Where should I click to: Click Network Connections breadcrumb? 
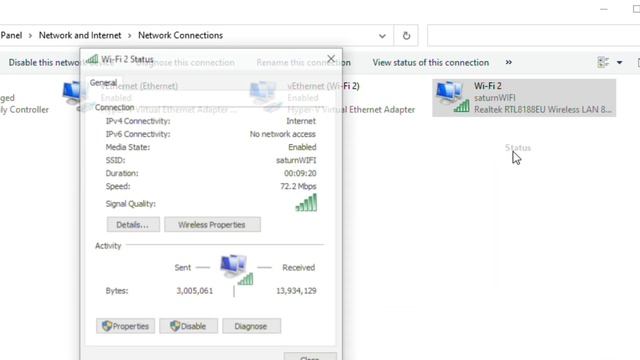pyautogui.click(x=180, y=36)
